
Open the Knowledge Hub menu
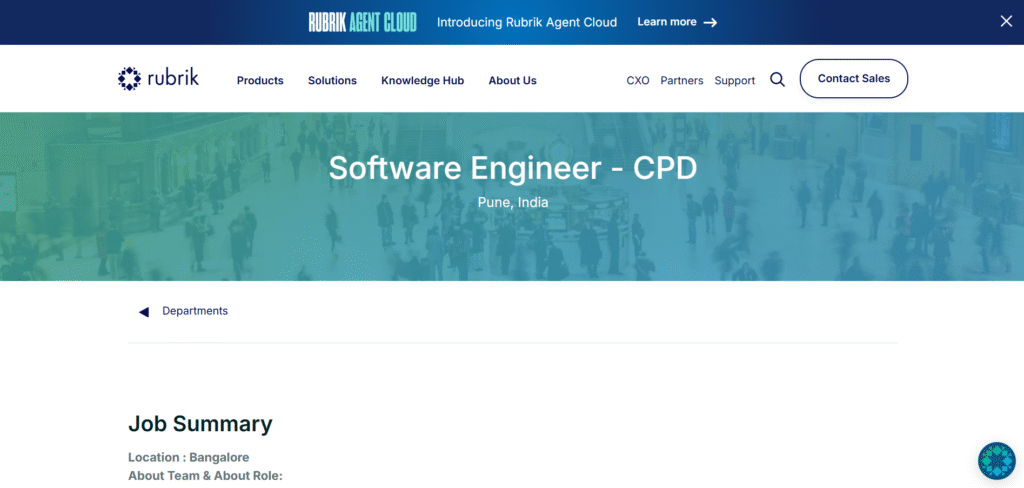click(x=422, y=80)
